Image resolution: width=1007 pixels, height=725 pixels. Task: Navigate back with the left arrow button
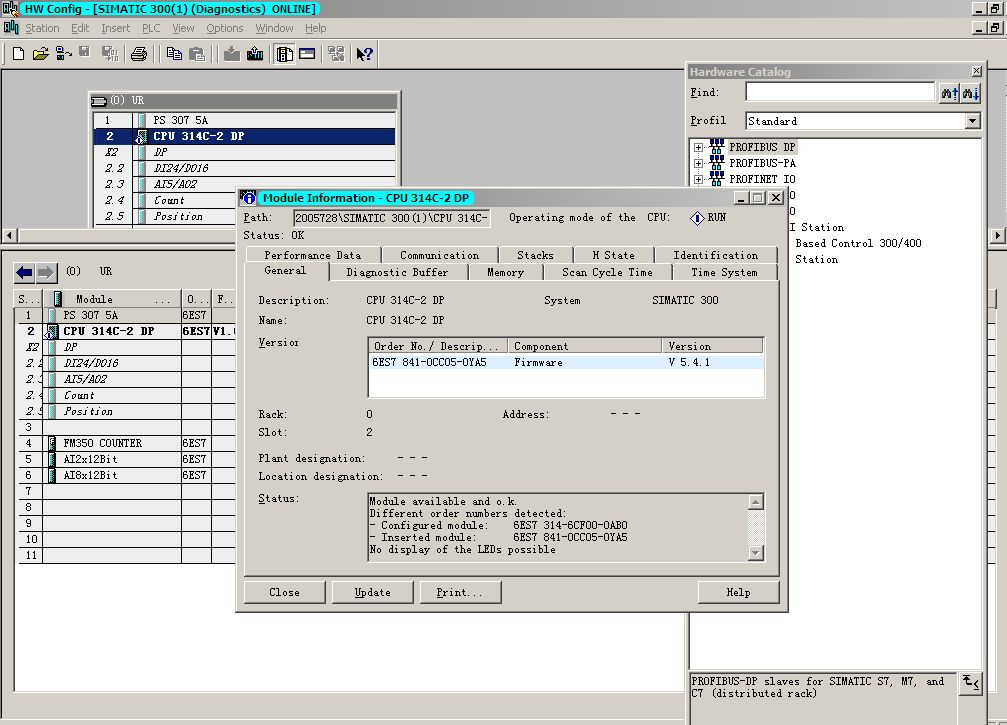pos(24,272)
